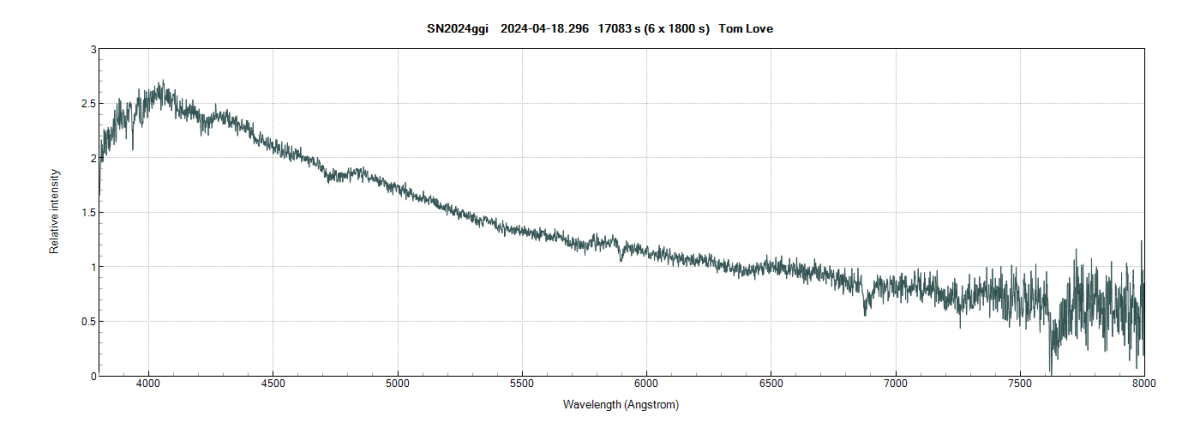
Task: Click the 5000 wavelength tick label
Action: (397, 384)
